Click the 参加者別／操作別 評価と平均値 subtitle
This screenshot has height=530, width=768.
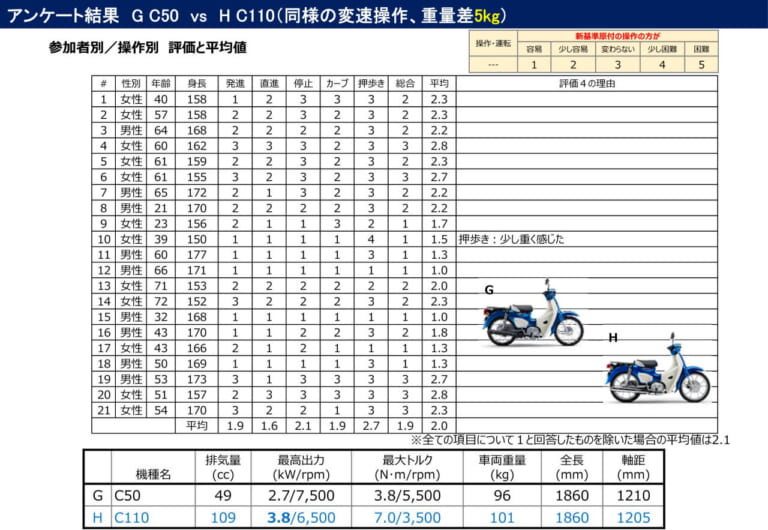click(x=147, y=47)
